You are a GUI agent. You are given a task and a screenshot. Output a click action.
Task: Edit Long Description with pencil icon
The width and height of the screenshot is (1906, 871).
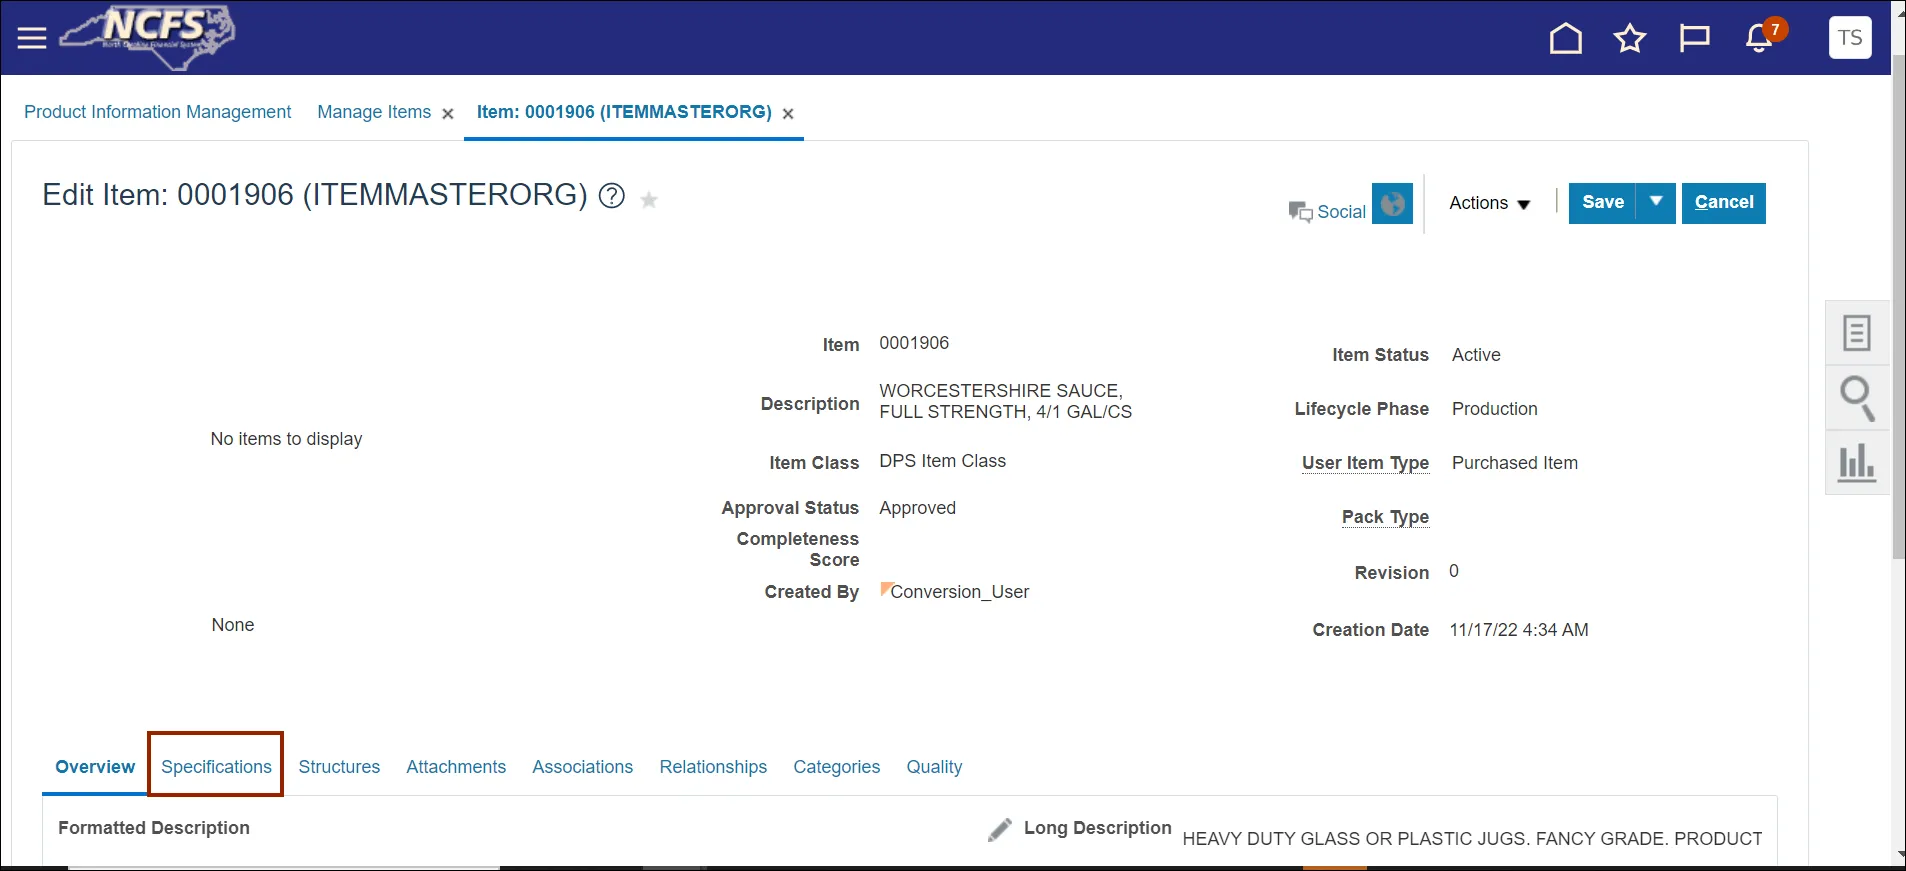[x=1000, y=829]
